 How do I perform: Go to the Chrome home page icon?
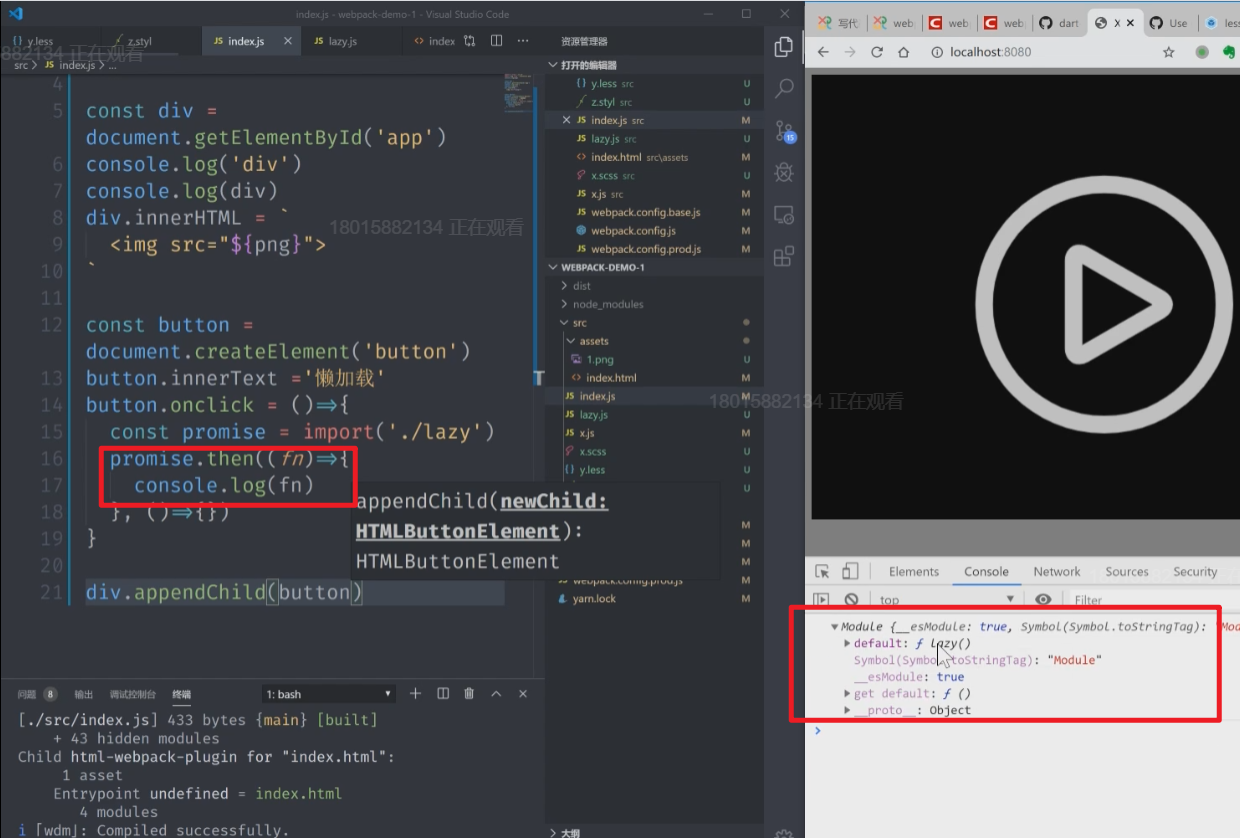click(903, 52)
